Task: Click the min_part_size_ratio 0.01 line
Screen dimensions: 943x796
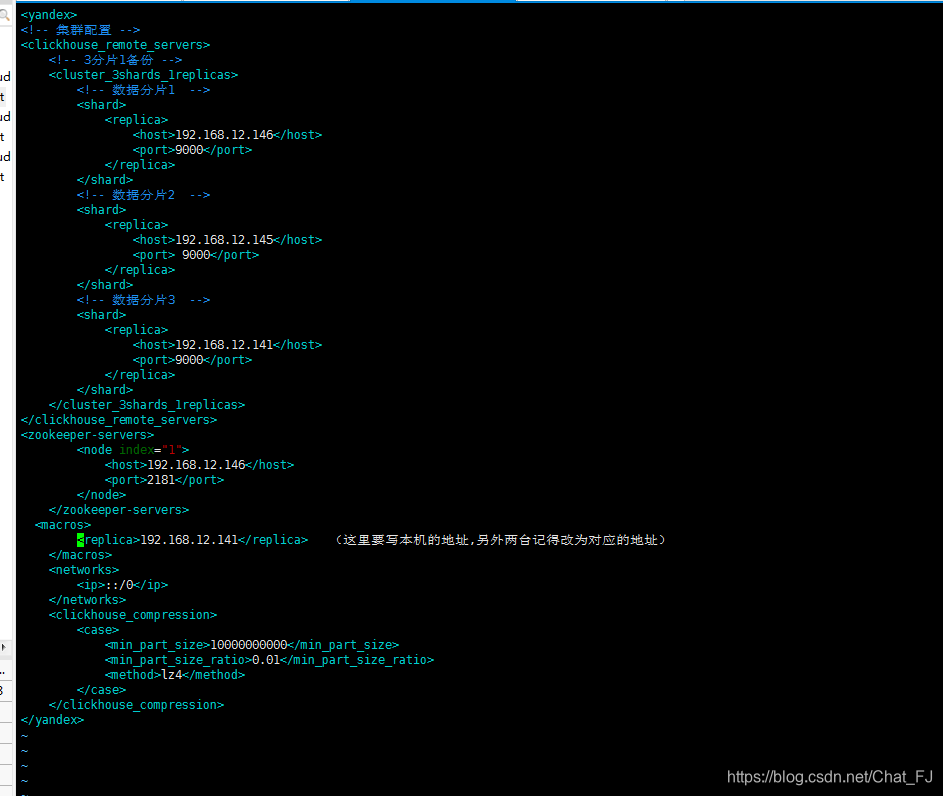Action: click(269, 660)
